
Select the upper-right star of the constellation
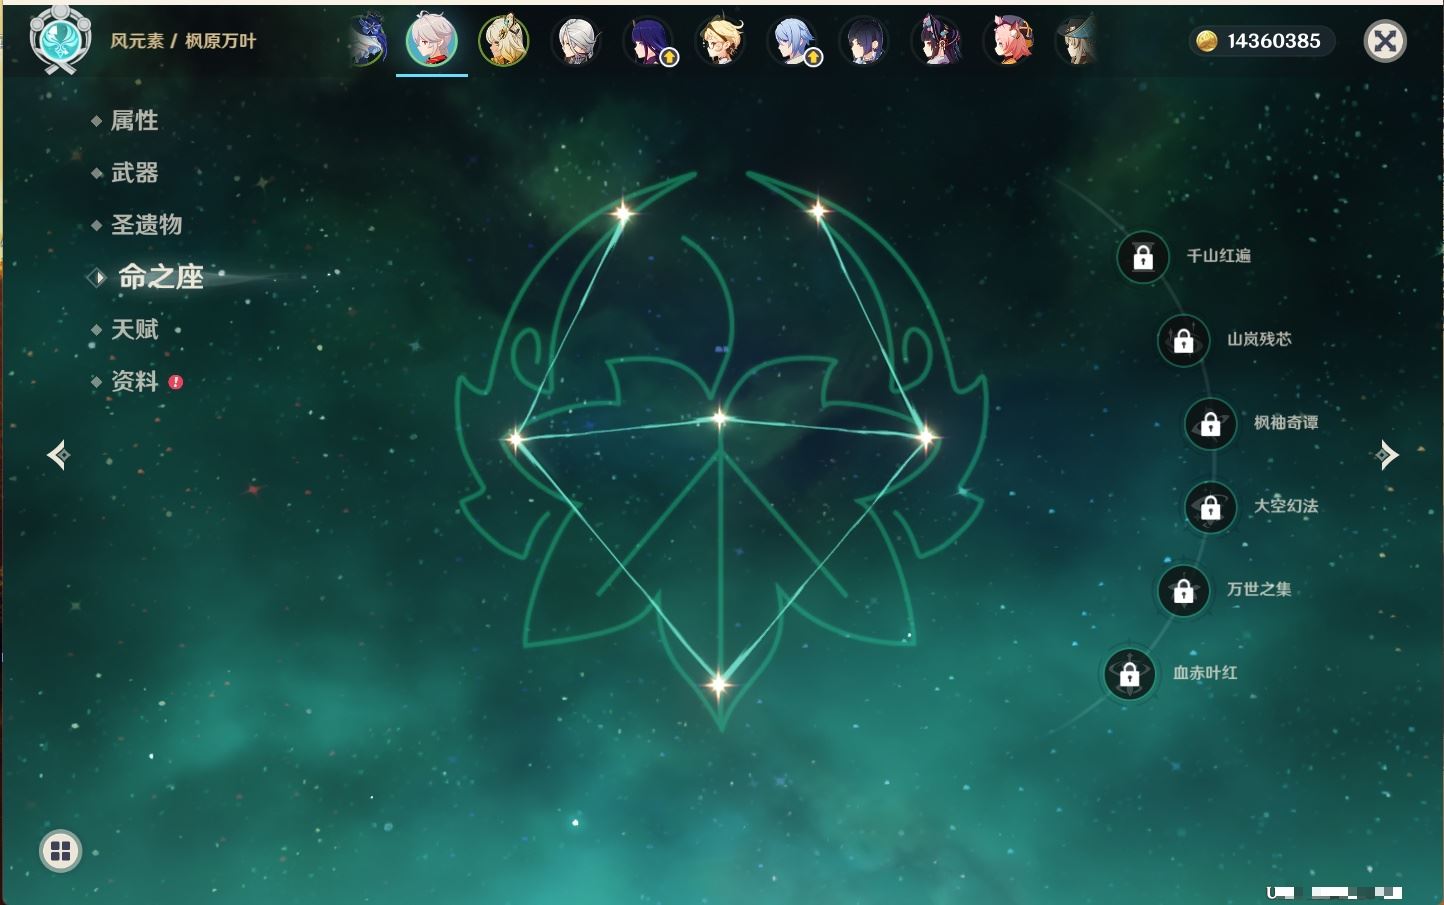click(x=818, y=210)
